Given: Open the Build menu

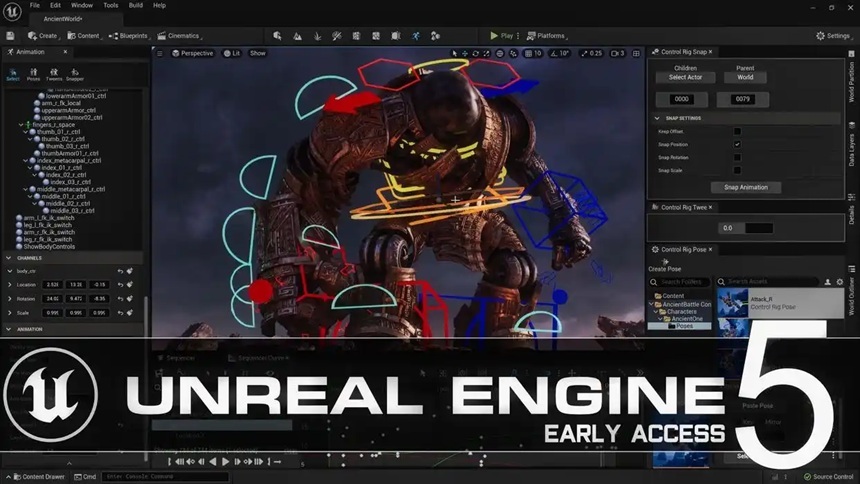Looking at the screenshot, I should pos(135,5).
